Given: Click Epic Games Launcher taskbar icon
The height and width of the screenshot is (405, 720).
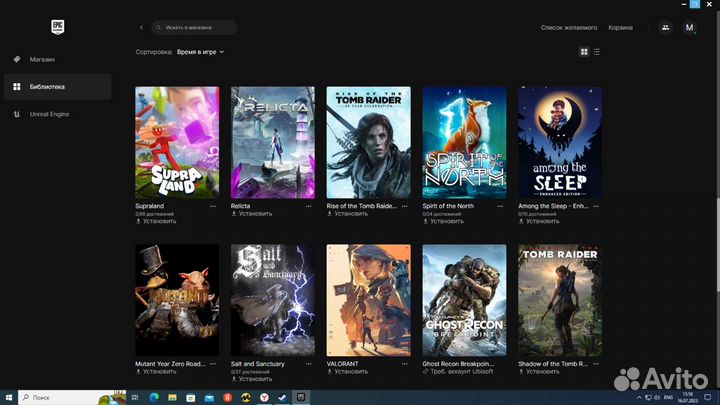Looking at the screenshot, I should click(301, 397).
